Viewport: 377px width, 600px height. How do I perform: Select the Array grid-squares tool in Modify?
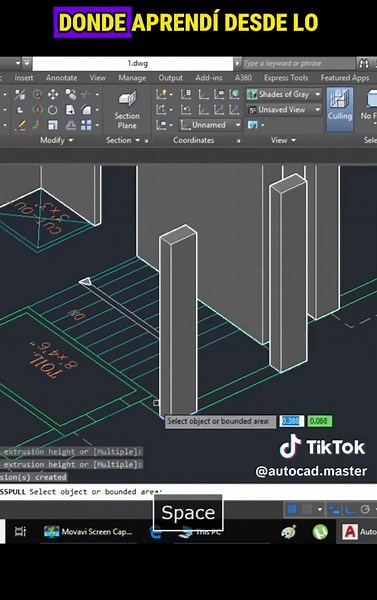point(86,125)
